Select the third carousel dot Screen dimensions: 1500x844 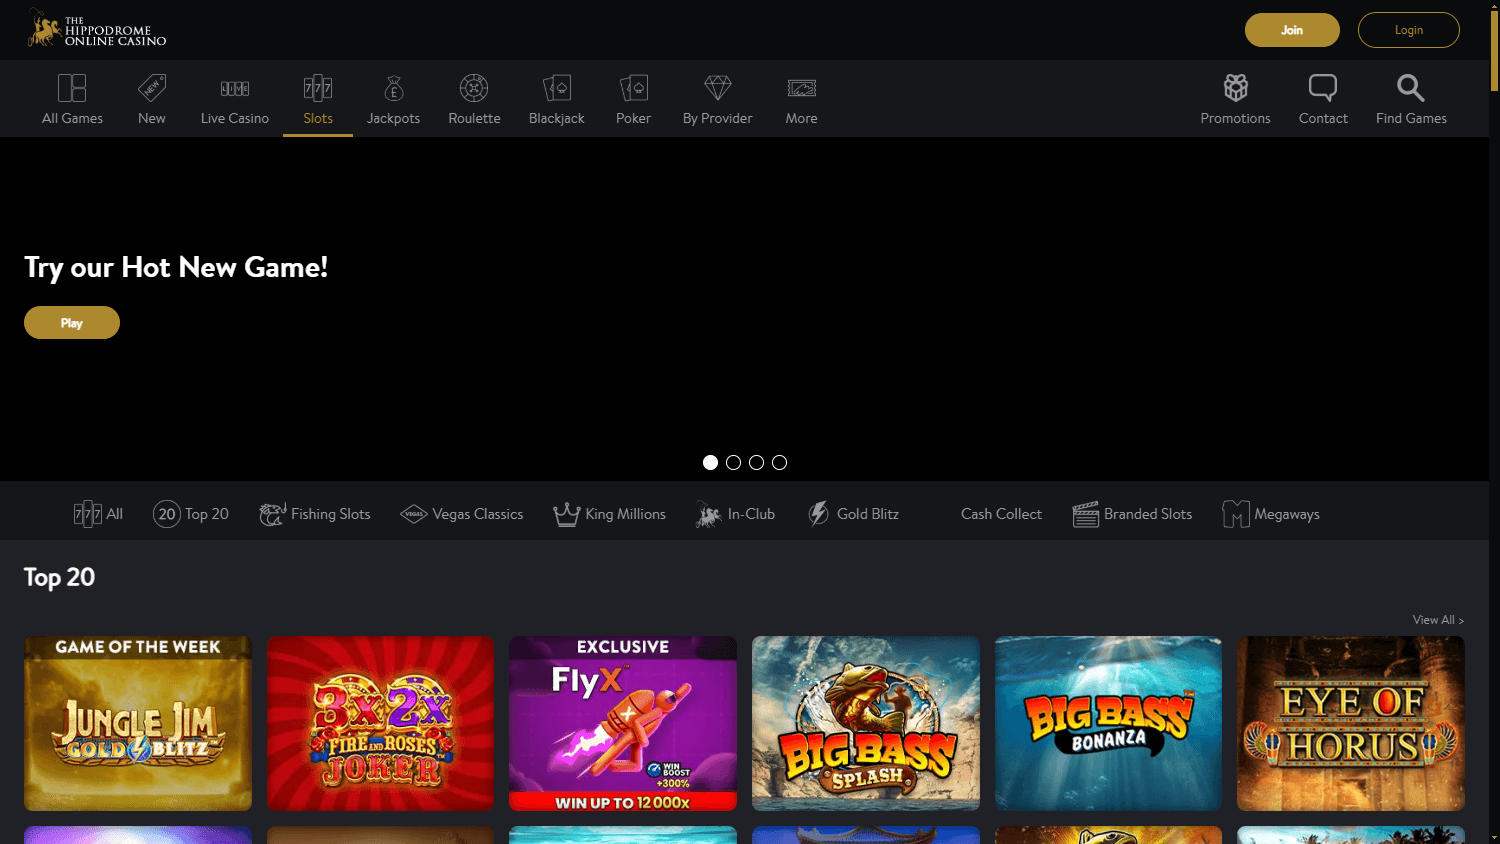[x=756, y=462]
